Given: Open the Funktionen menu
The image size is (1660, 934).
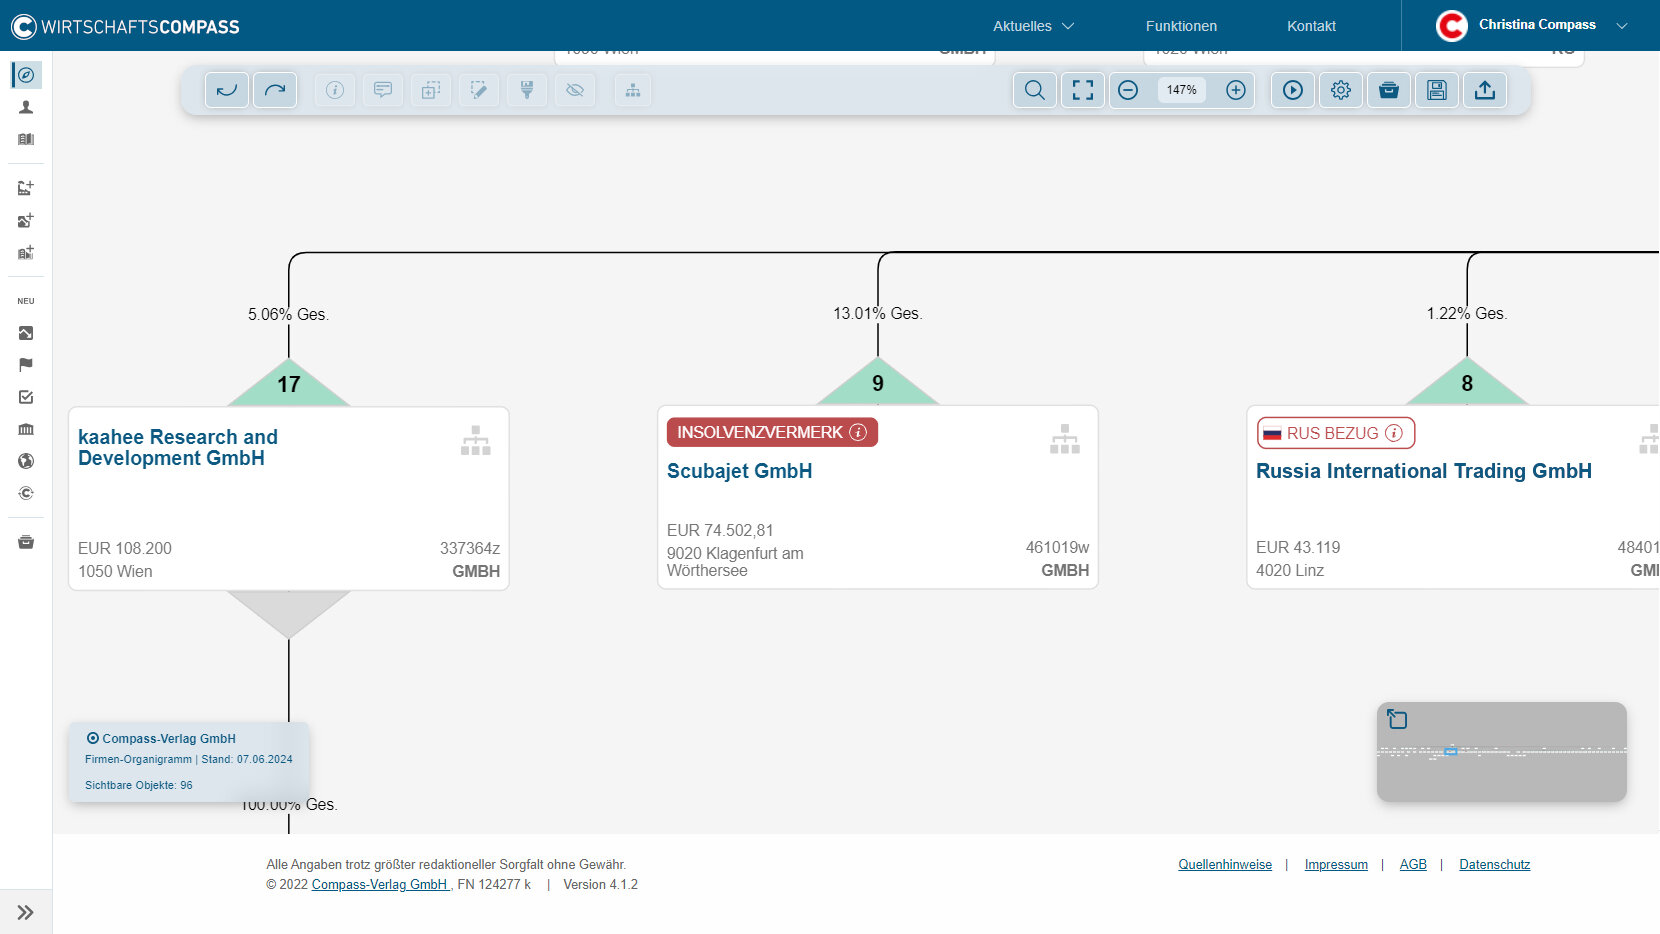Looking at the screenshot, I should [1181, 26].
